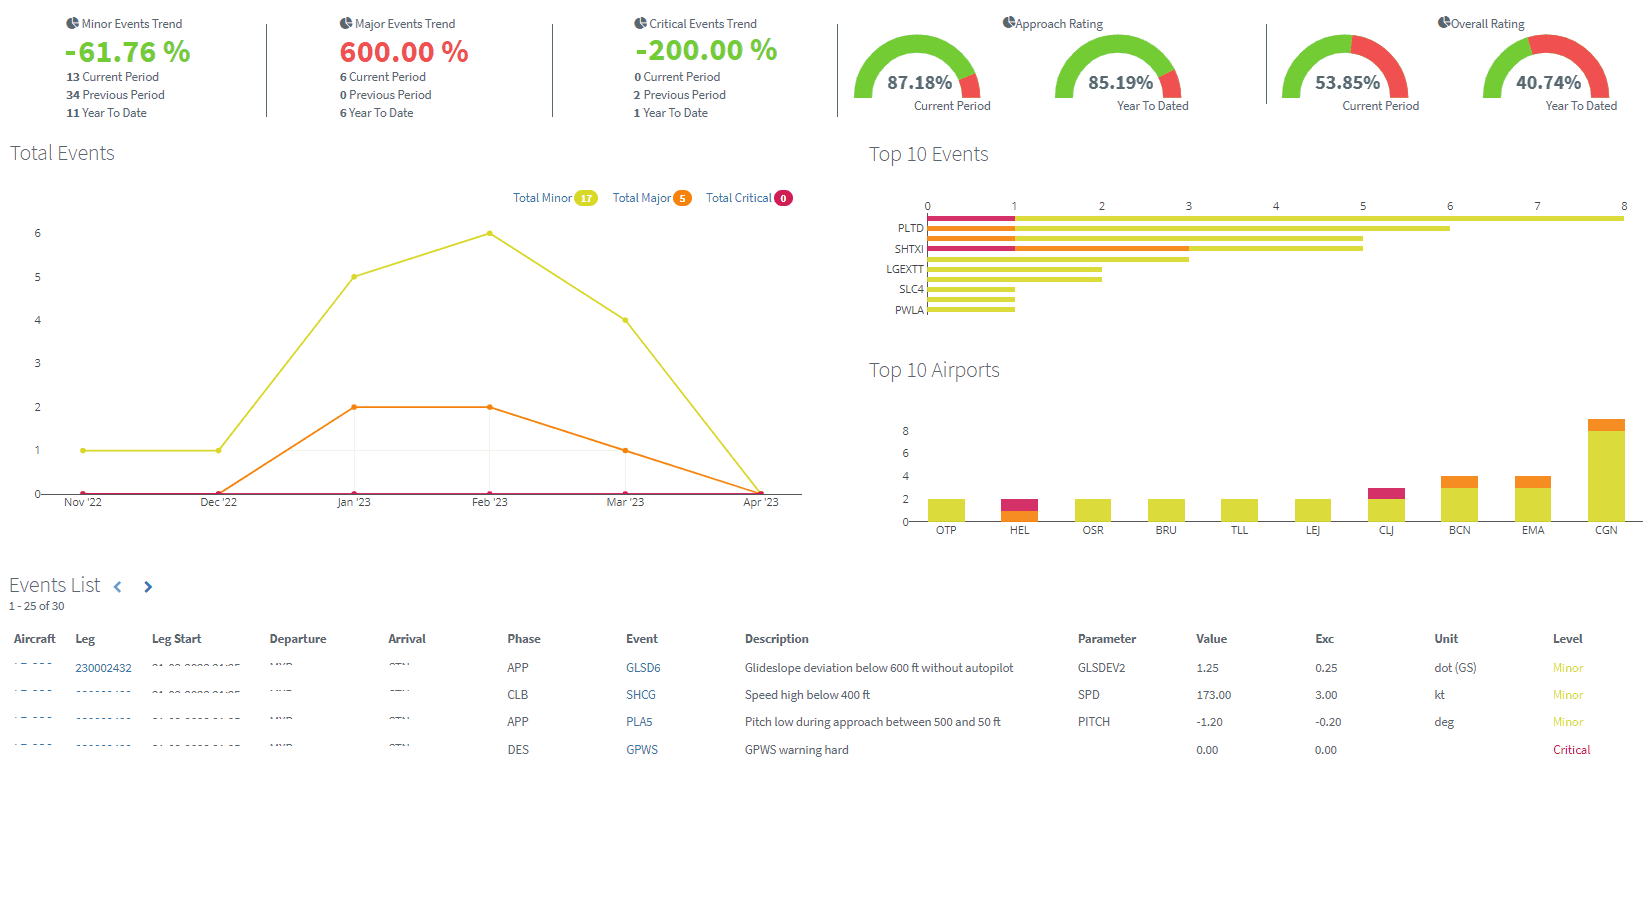This screenshot has width=1649, height=900.
Task: Sort events by Leg Start column header
Action: [x=176, y=639]
